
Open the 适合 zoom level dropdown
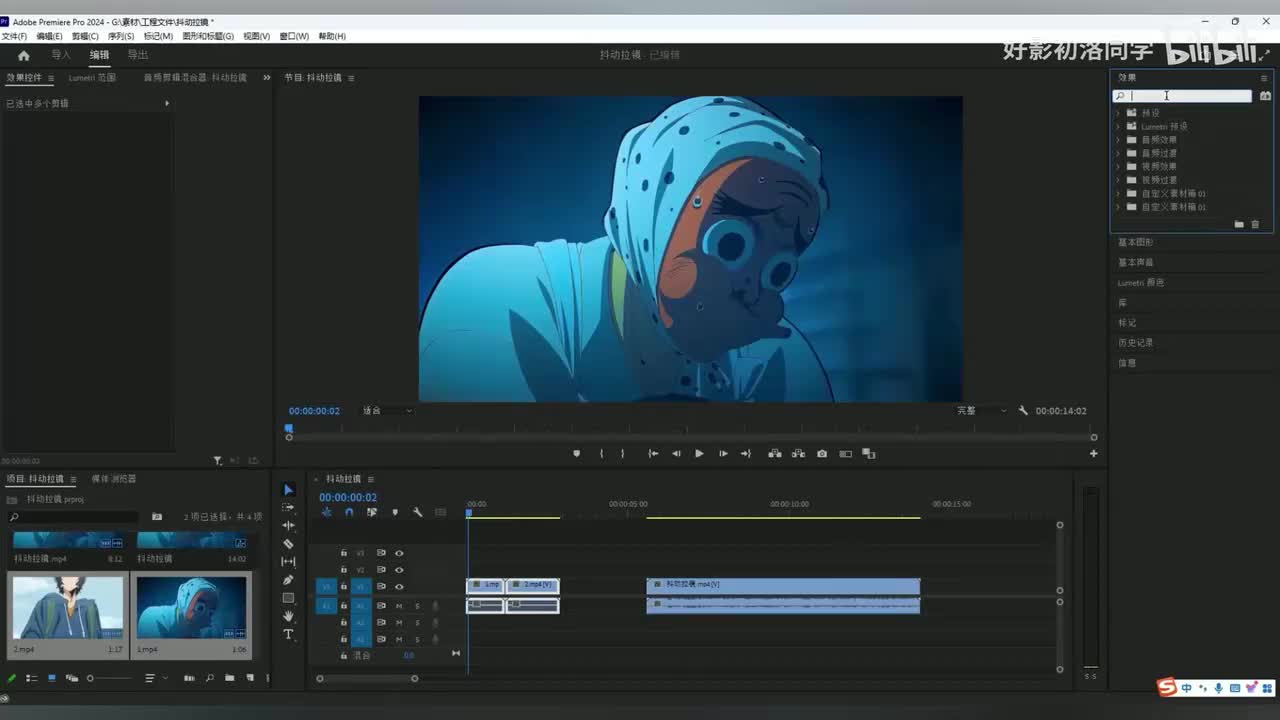(387, 411)
